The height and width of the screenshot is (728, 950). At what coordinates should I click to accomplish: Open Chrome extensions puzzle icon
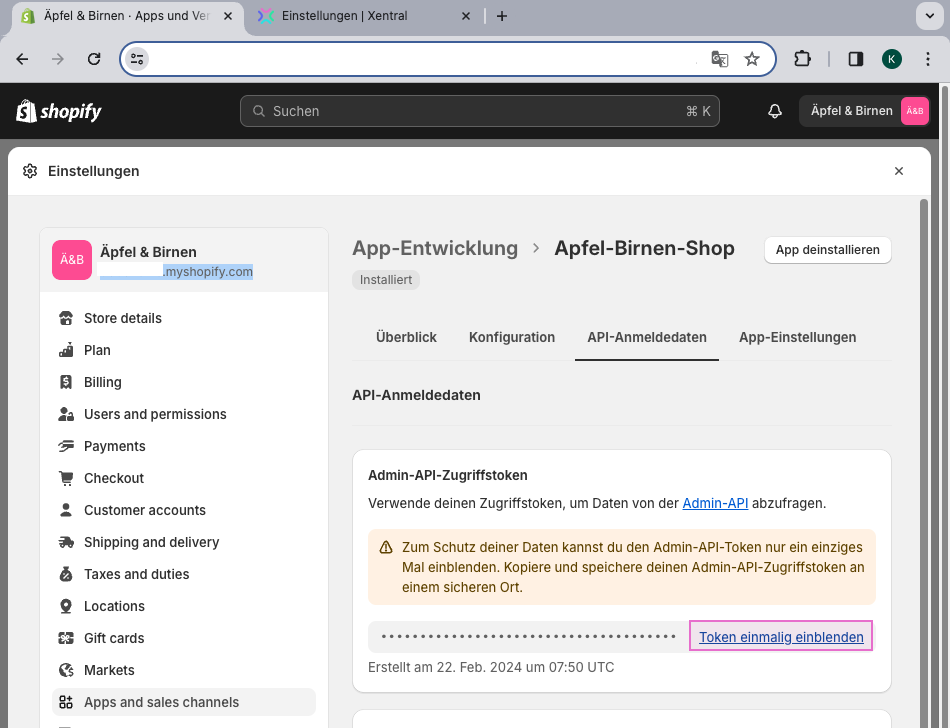tap(802, 59)
